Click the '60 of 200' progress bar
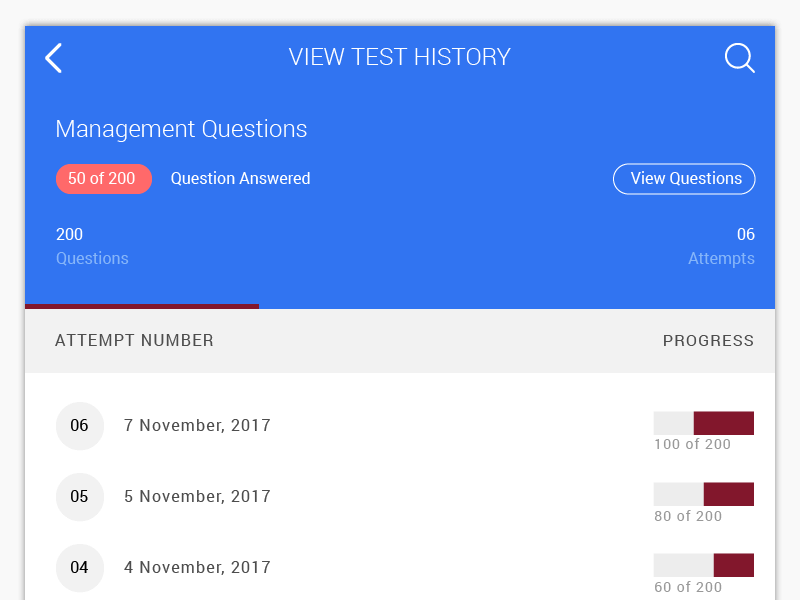This screenshot has height=600, width=800. pos(704,565)
